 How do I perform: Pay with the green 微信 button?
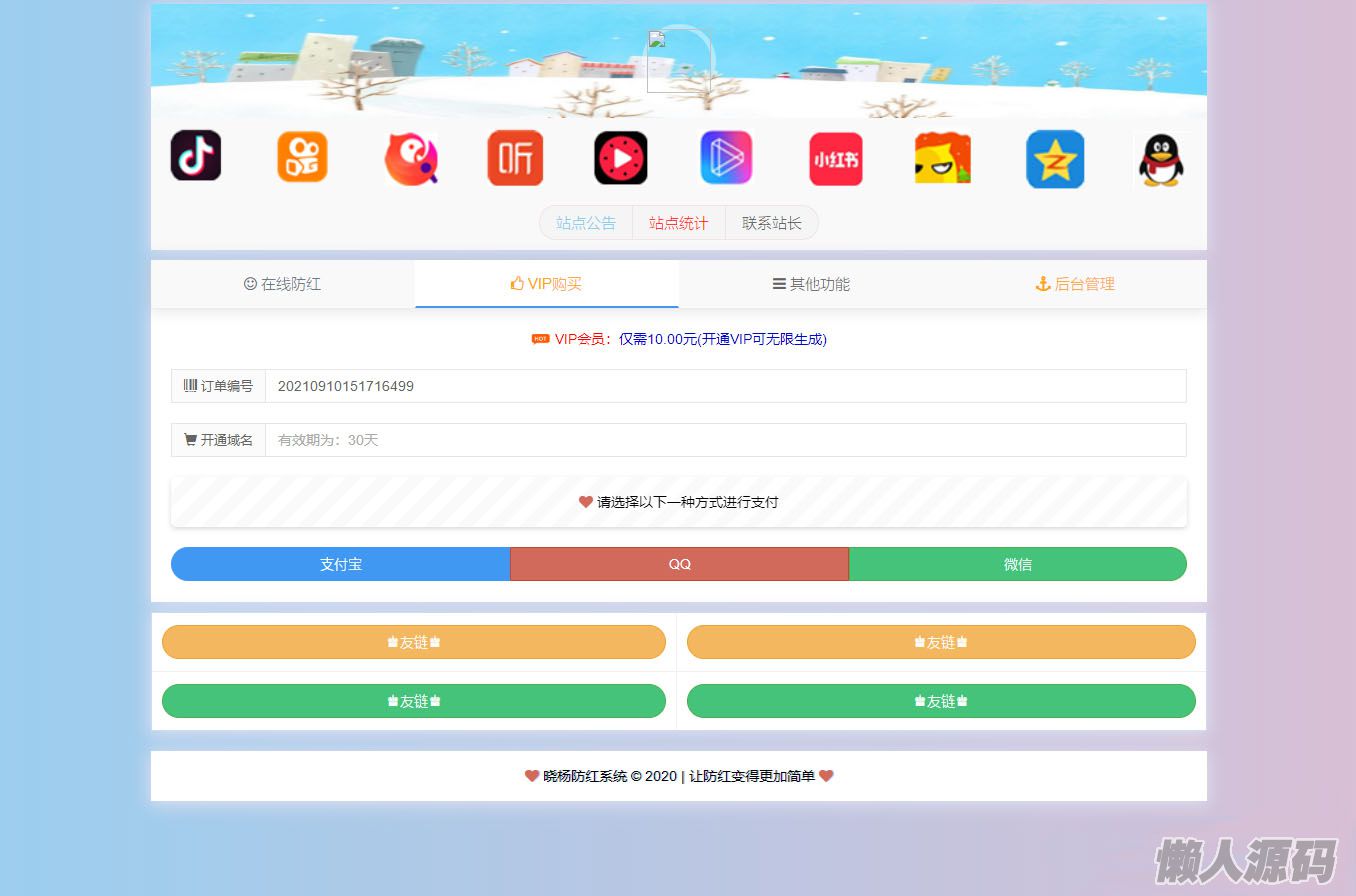[1018, 564]
